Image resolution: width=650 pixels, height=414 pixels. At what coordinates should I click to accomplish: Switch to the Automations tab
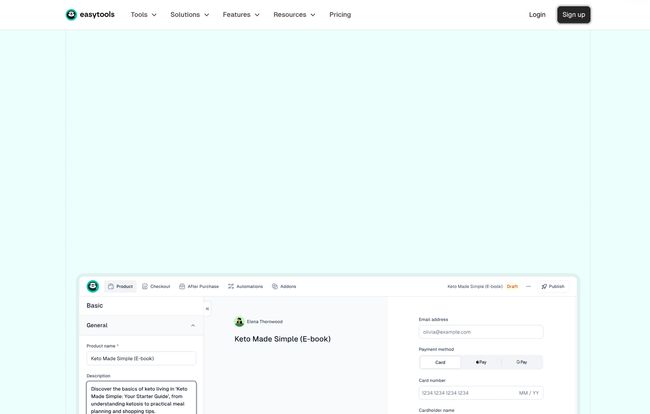tap(245, 286)
